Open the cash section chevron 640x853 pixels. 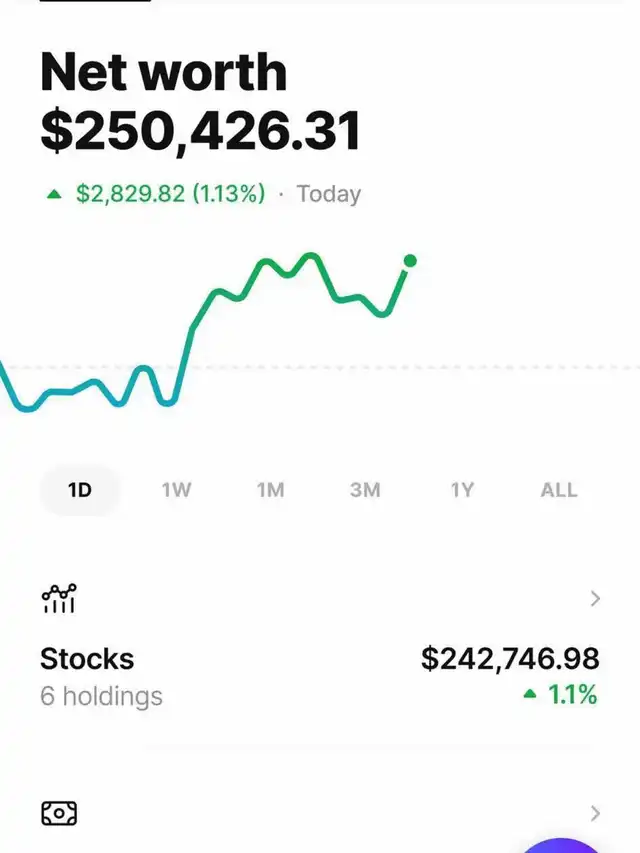click(595, 812)
